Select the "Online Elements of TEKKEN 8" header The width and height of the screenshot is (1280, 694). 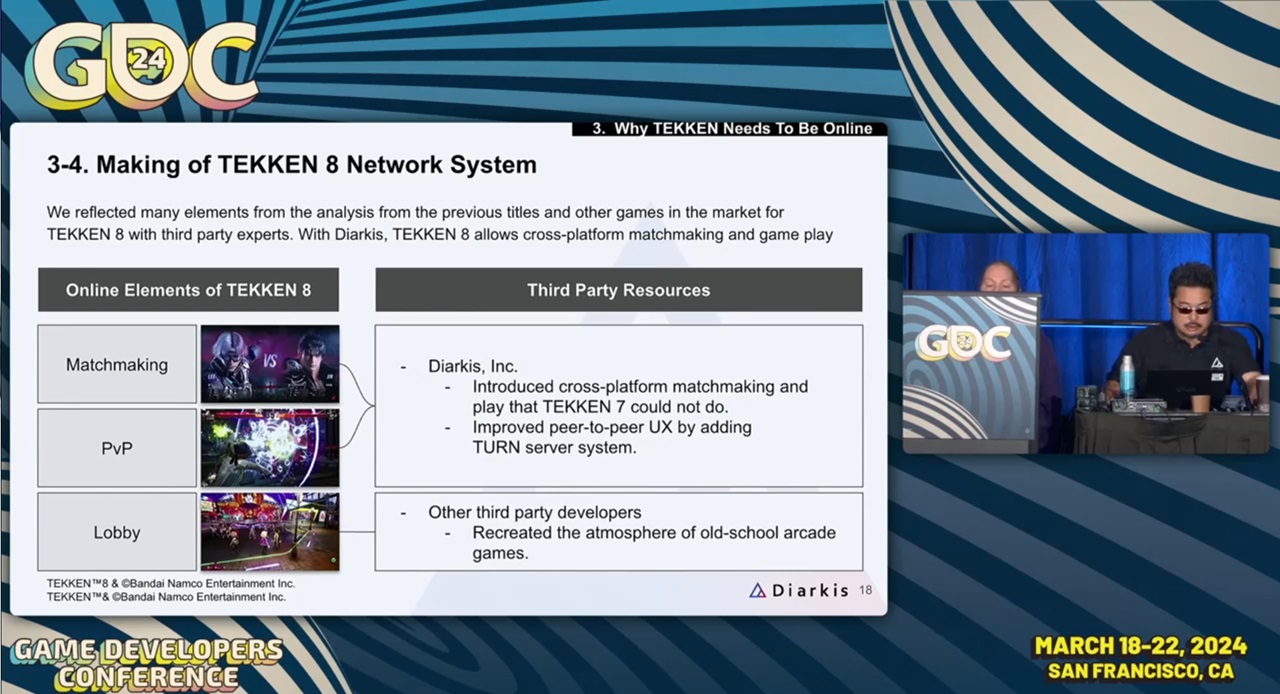pyautogui.click(x=188, y=290)
